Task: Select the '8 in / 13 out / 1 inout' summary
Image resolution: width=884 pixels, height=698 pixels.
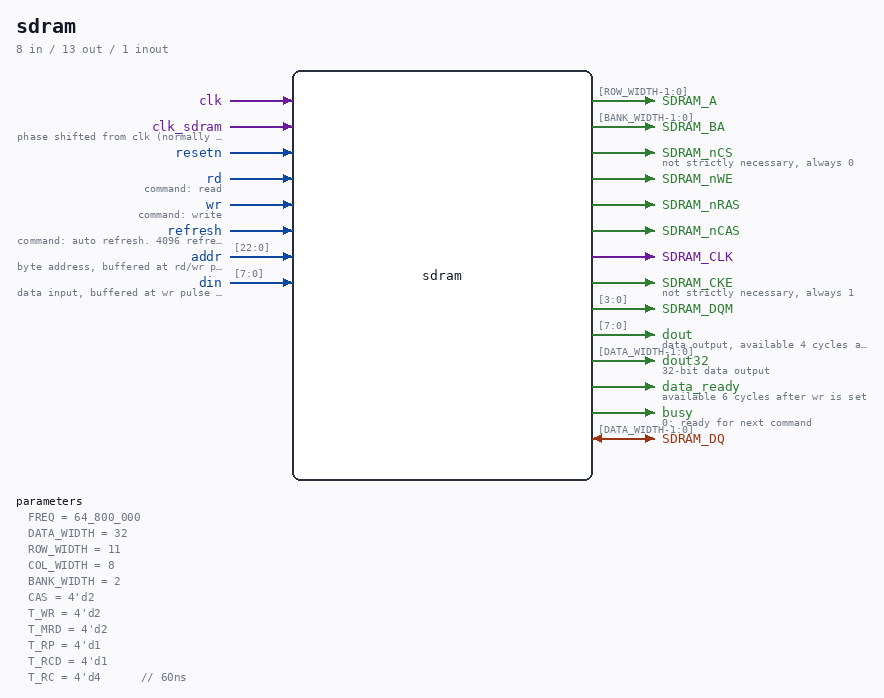Action: [x=92, y=49]
